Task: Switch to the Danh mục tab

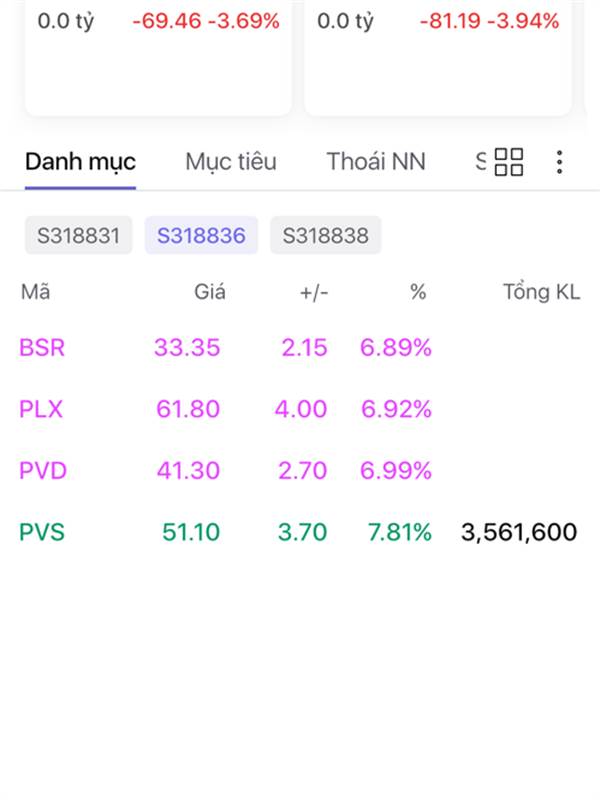Action: 80,162
